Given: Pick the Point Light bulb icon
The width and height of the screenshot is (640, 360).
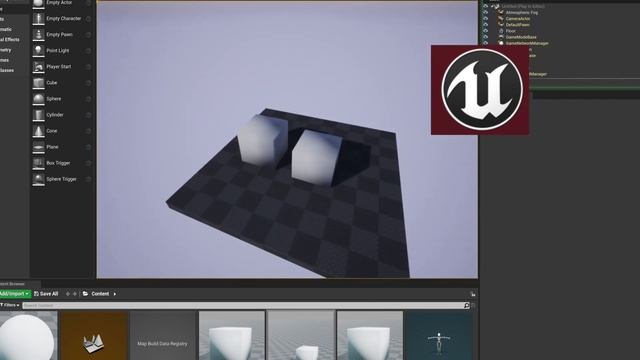Looking at the screenshot, I should 38,50.
